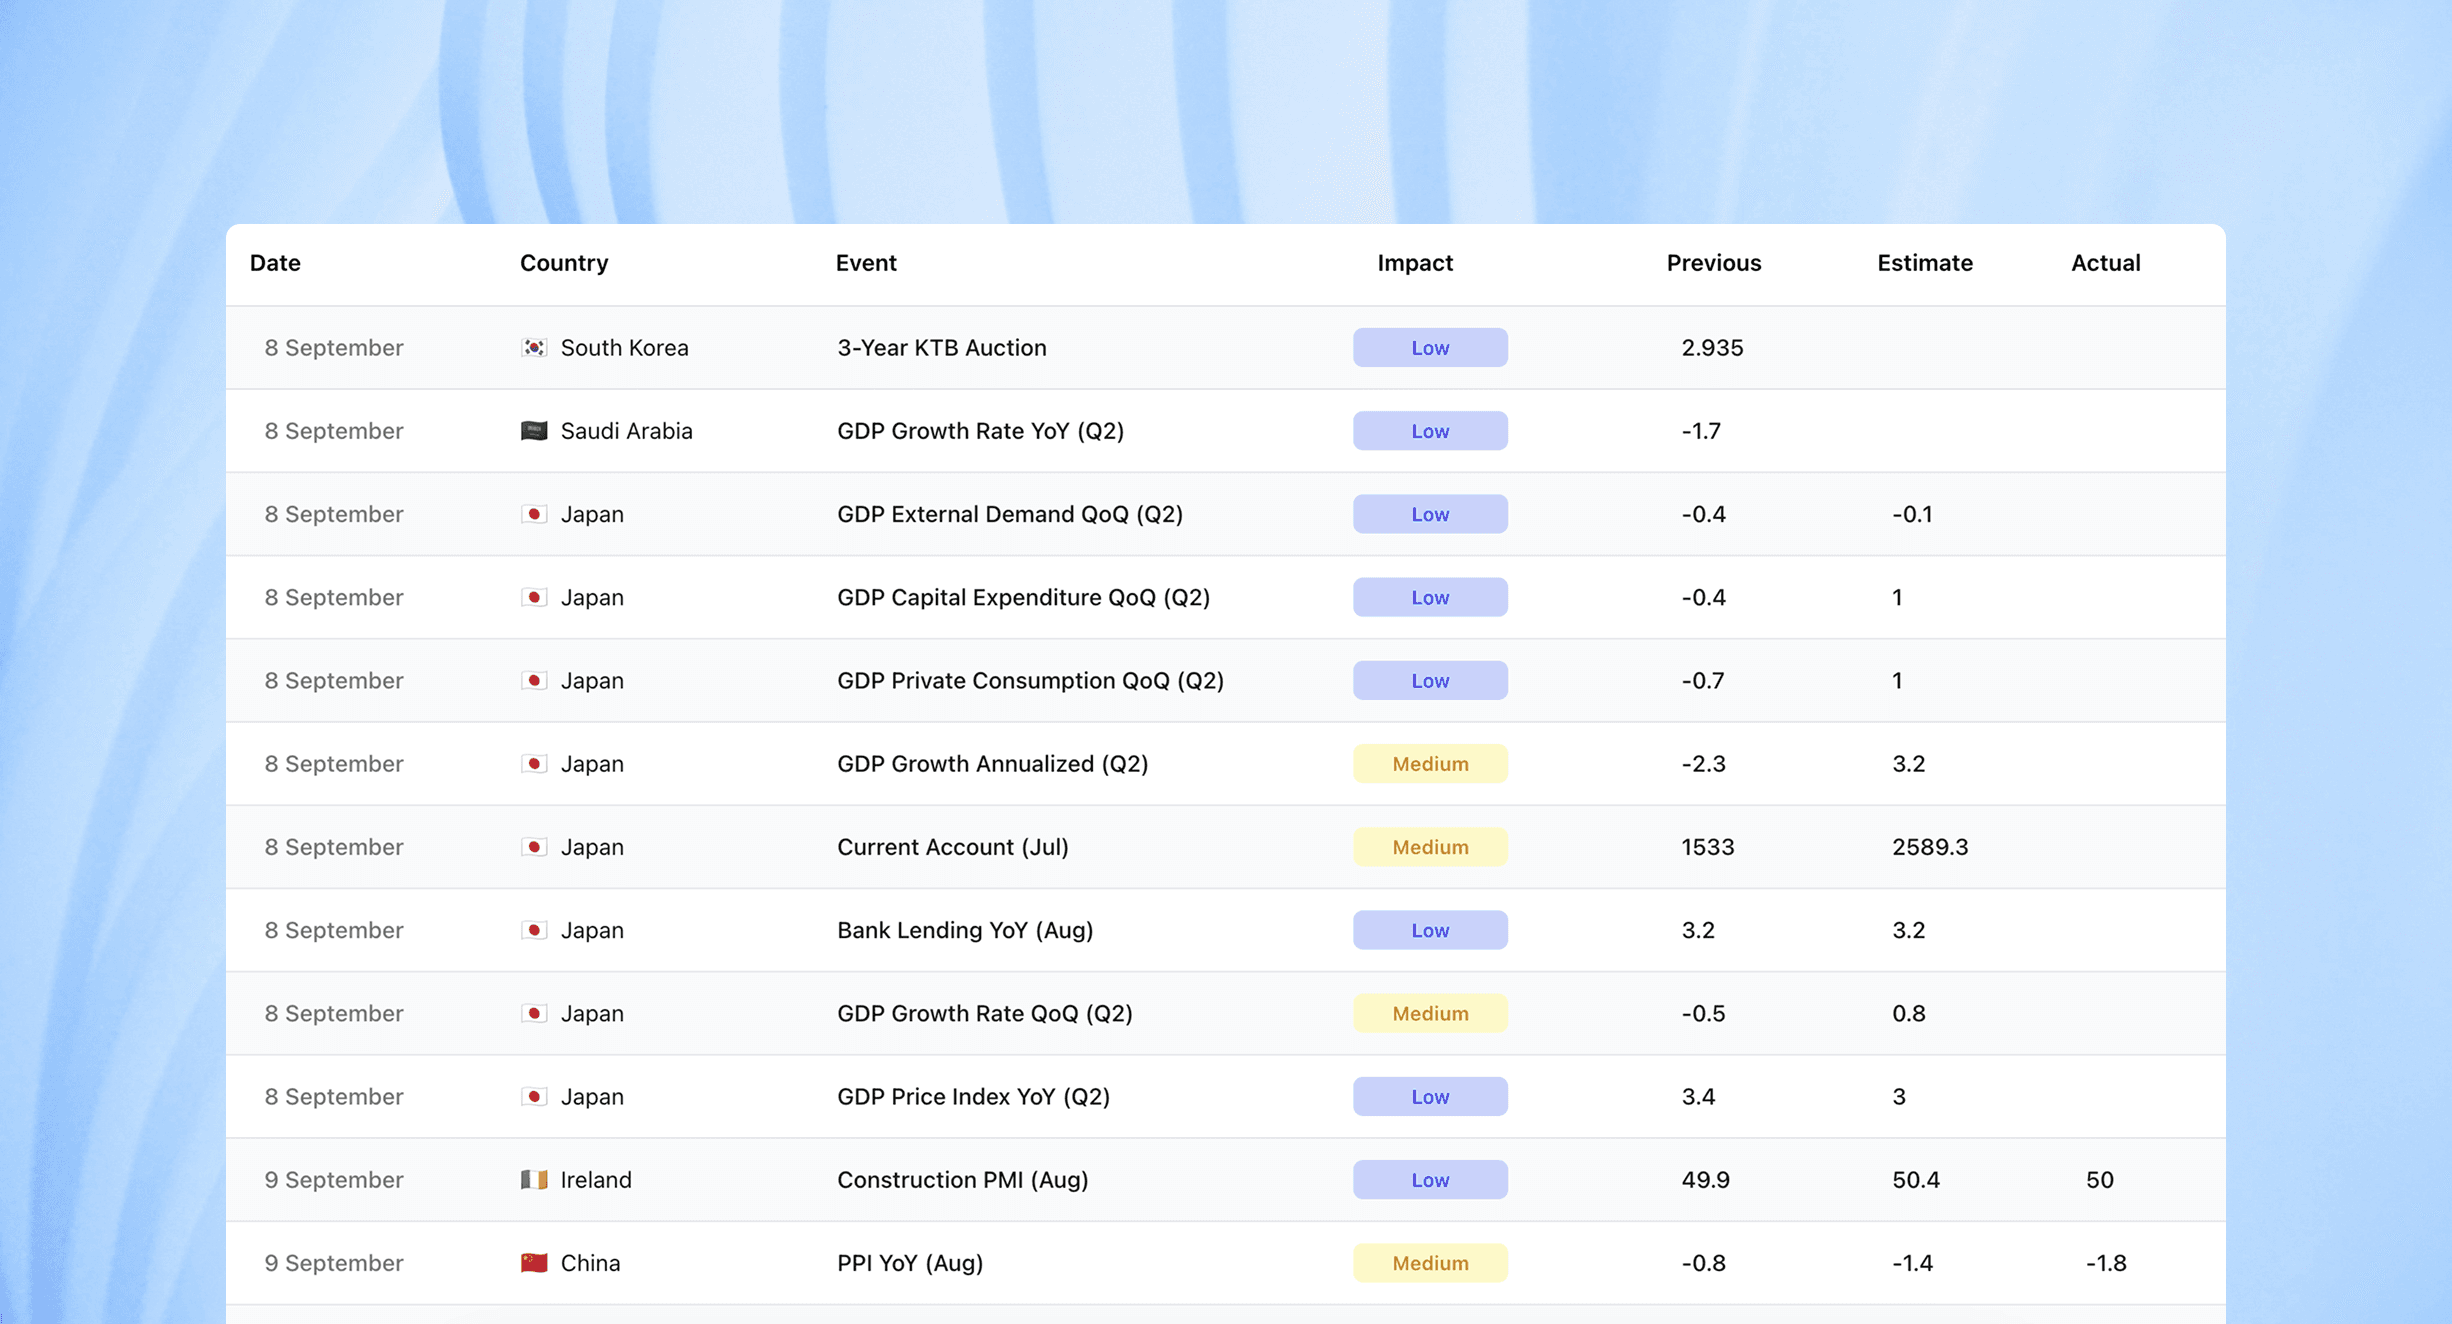Image resolution: width=2452 pixels, height=1324 pixels.
Task: Click the China flag icon
Action: coord(534,1262)
